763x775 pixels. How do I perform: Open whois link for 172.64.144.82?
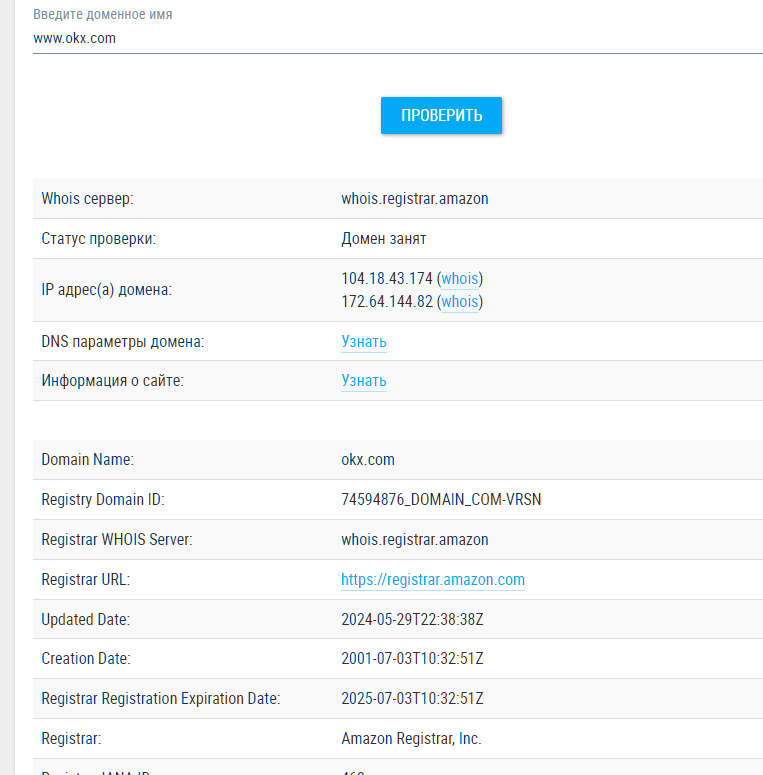pyautogui.click(x=460, y=301)
